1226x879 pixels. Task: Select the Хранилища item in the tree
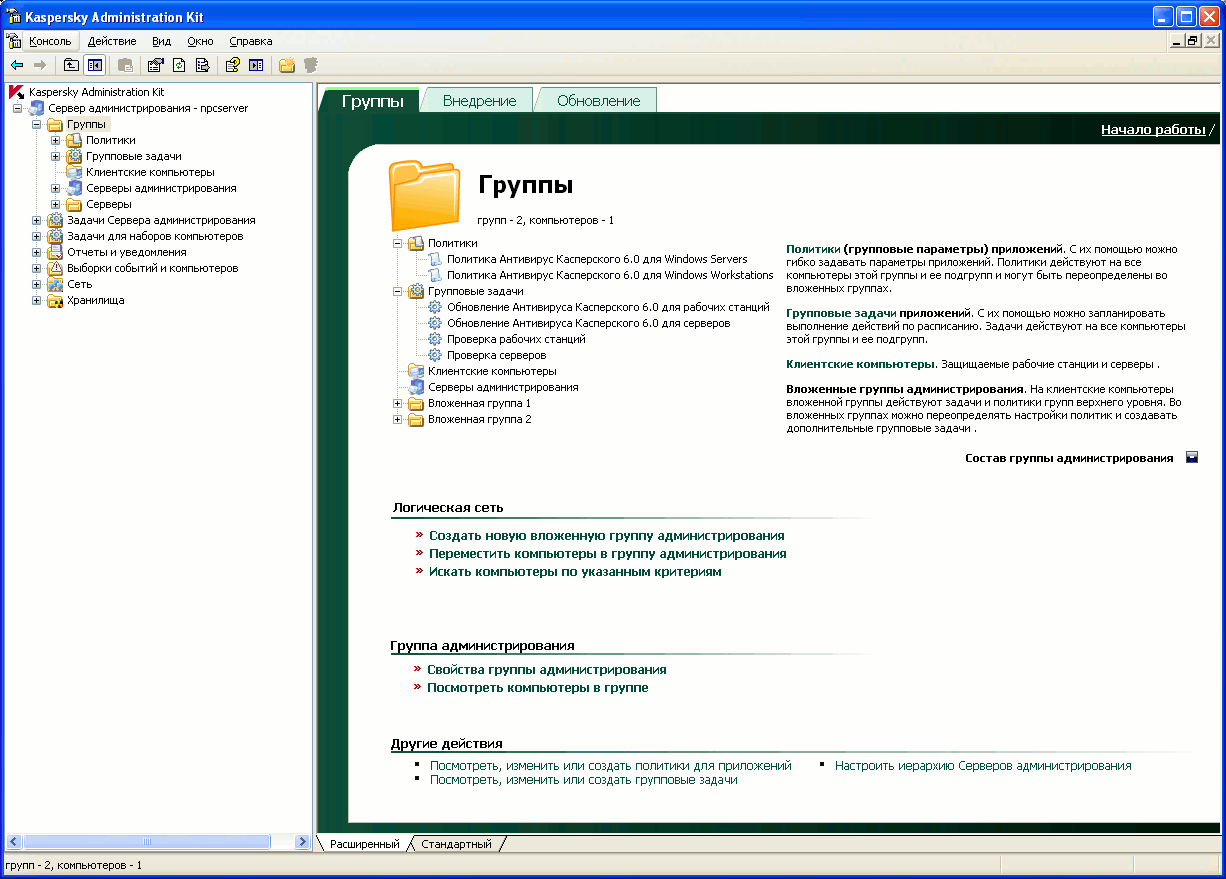click(x=95, y=300)
